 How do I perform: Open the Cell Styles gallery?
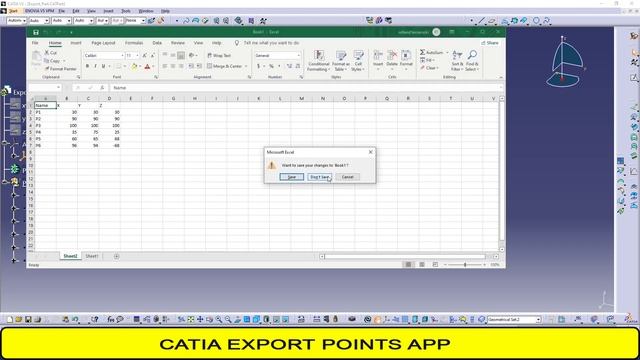pos(358,61)
